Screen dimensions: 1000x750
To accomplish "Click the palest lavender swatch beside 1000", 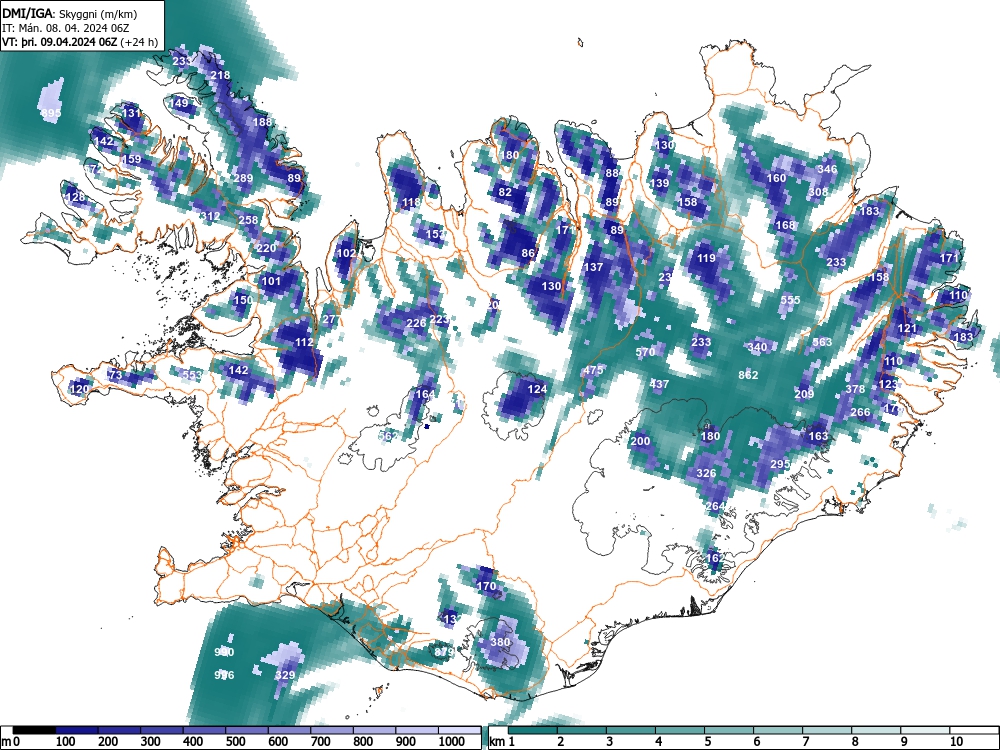I will 459,730.
